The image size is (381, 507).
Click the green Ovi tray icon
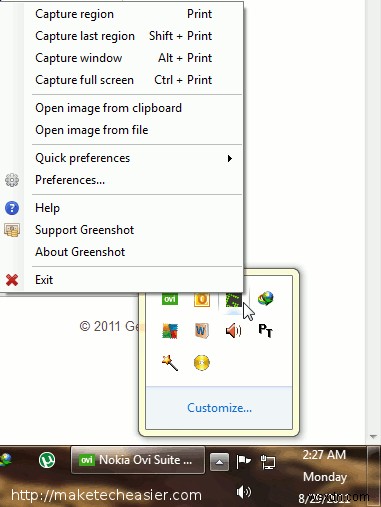click(x=170, y=299)
